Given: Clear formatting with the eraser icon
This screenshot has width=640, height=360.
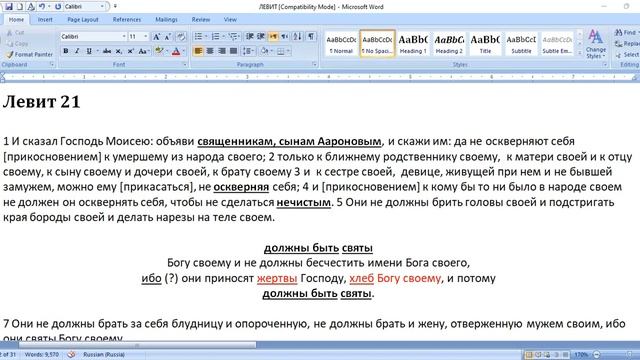Looking at the screenshot, I should pos(181,37).
